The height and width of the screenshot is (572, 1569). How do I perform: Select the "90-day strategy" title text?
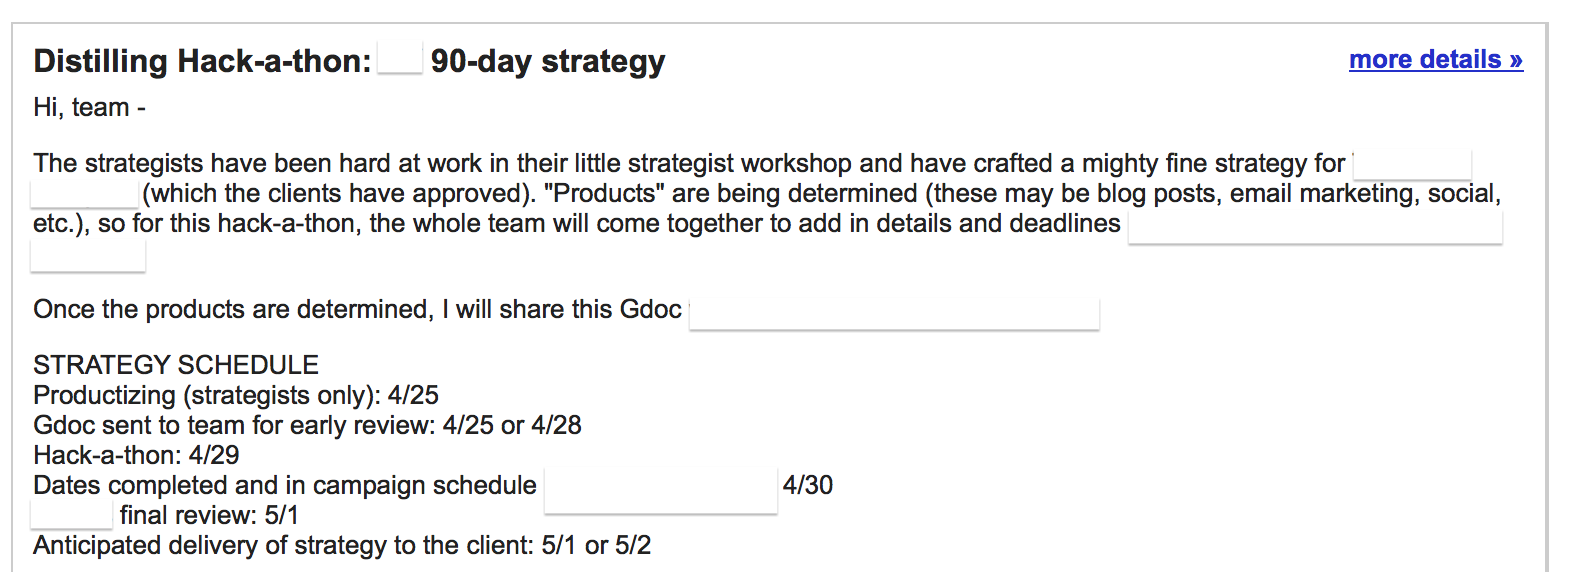[x=548, y=61]
